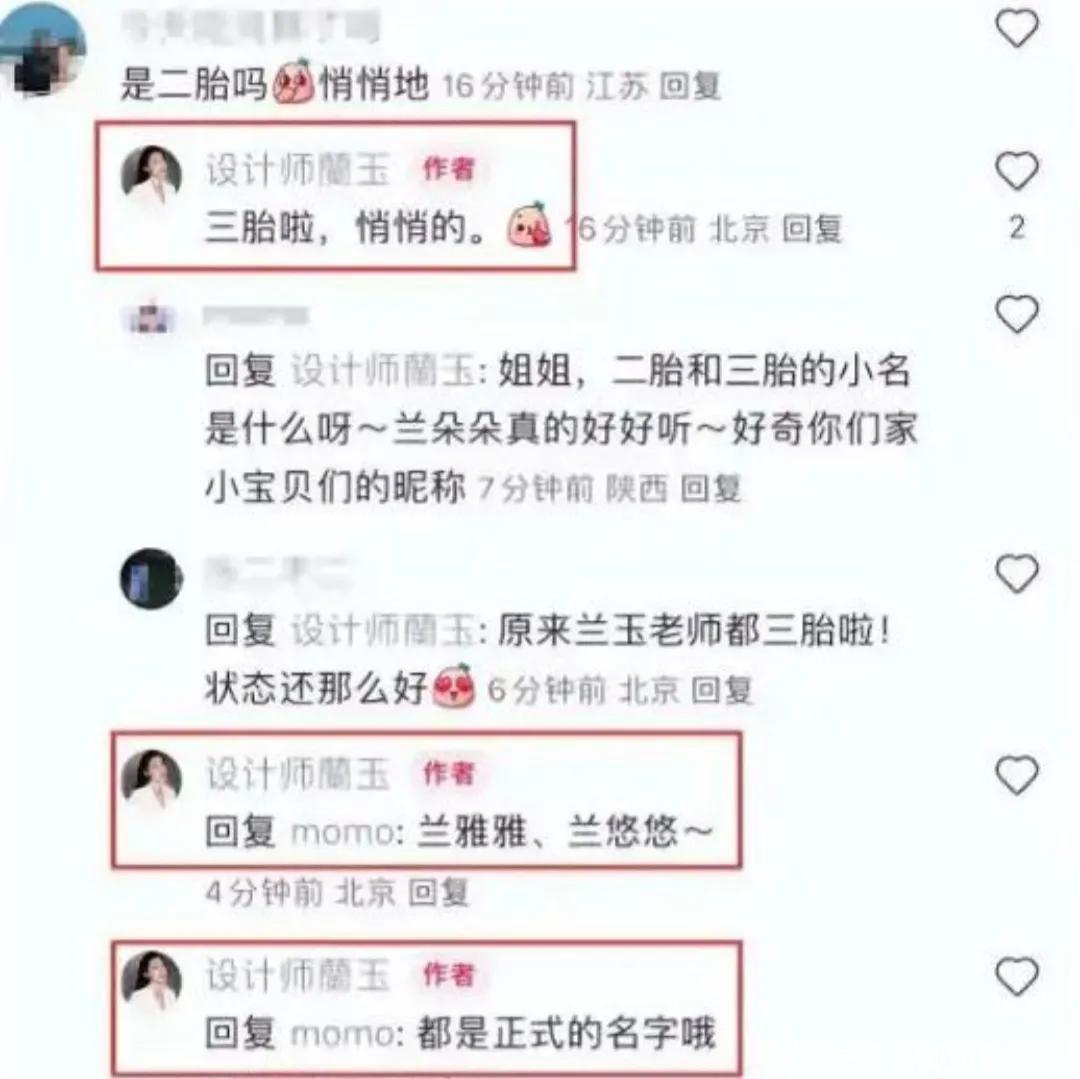The height and width of the screenshot is (1079, 1080).
Task: Open 设计师蘭玉 avatar on the last reply
Action: pos(152,981)
